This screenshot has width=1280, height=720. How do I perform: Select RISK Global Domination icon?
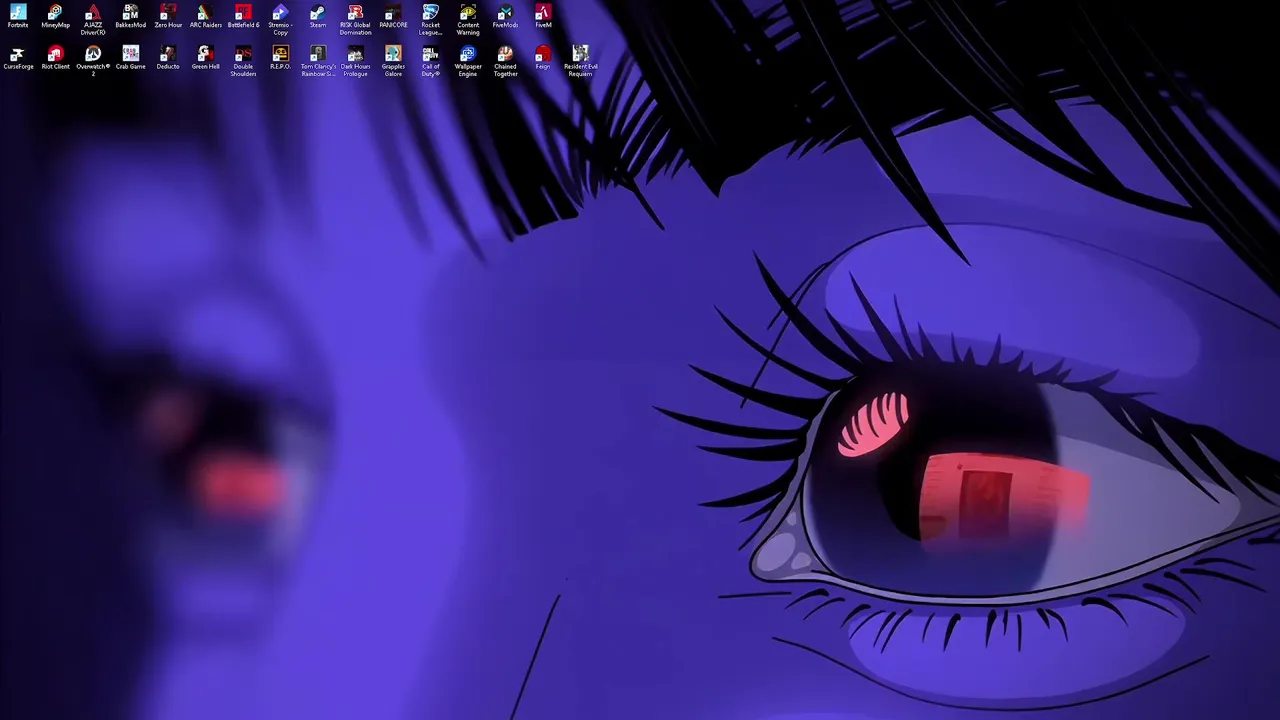click(355, 20)
